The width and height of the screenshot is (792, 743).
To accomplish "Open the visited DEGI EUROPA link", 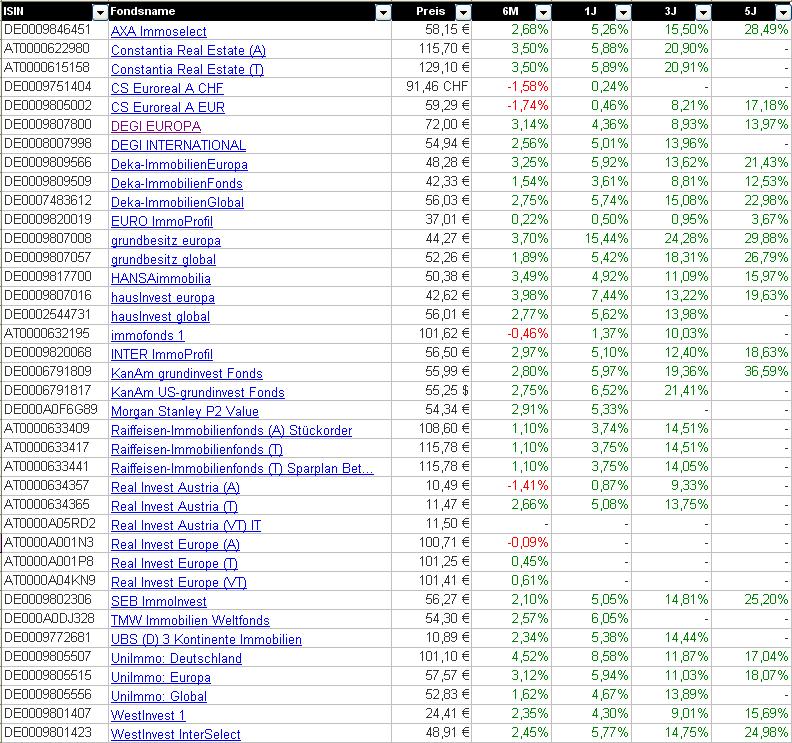I will [x=156, y=126].
